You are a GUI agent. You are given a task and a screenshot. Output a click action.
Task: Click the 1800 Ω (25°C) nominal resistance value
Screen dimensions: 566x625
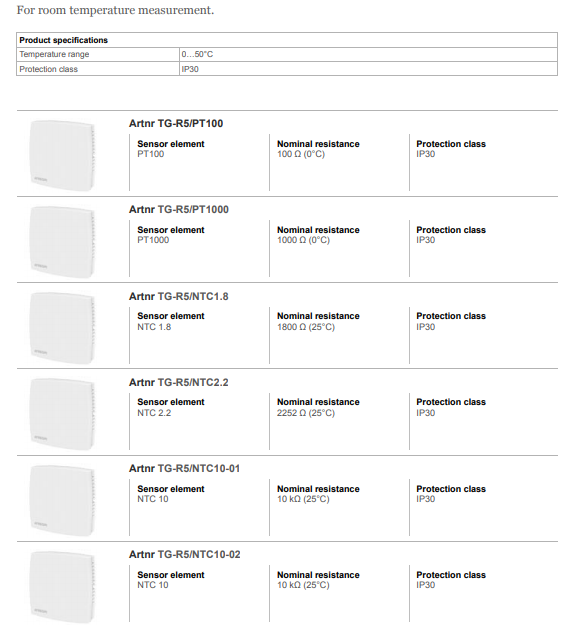point(306,327)
